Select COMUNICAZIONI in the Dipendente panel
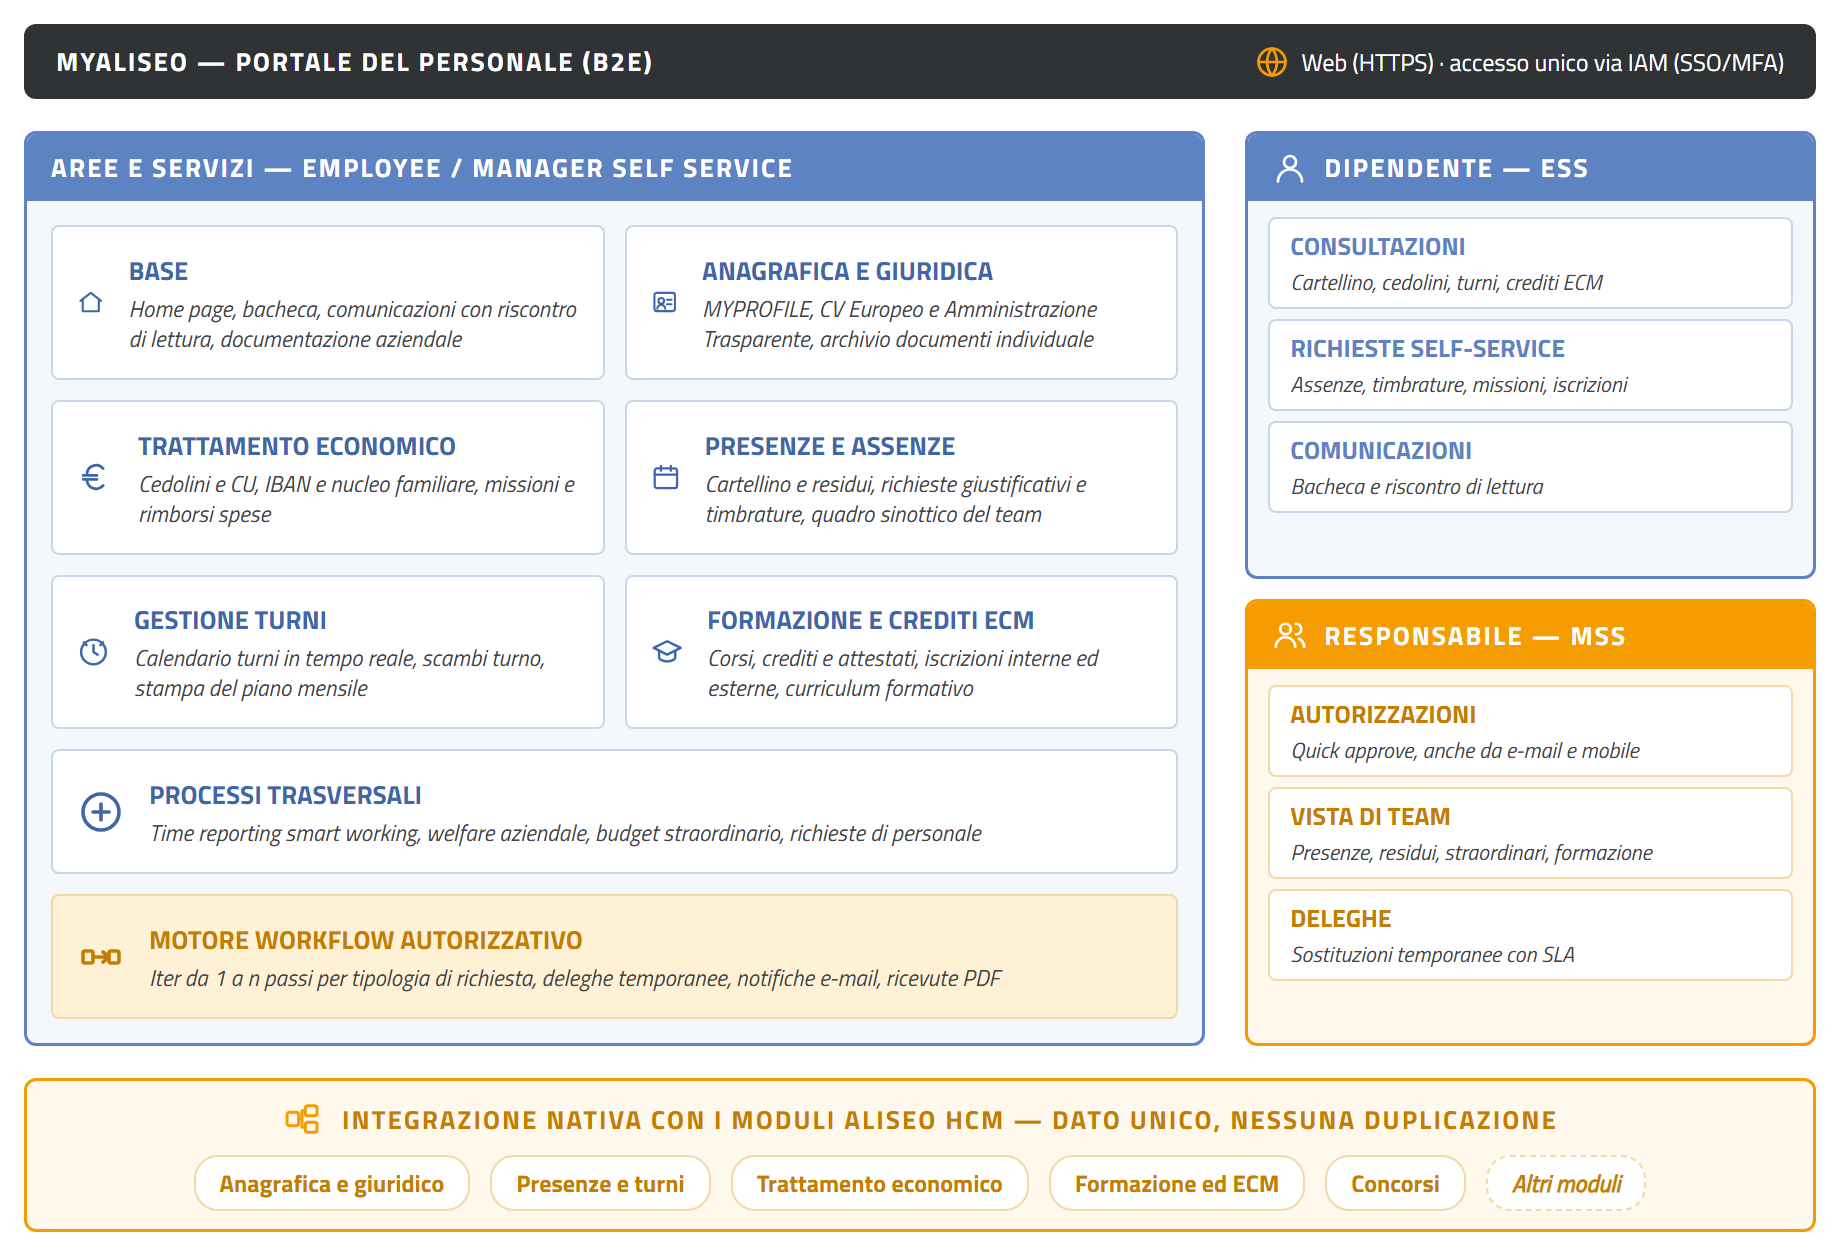The height and width of the screenshot is (1256, 1840). (1530, 467)
